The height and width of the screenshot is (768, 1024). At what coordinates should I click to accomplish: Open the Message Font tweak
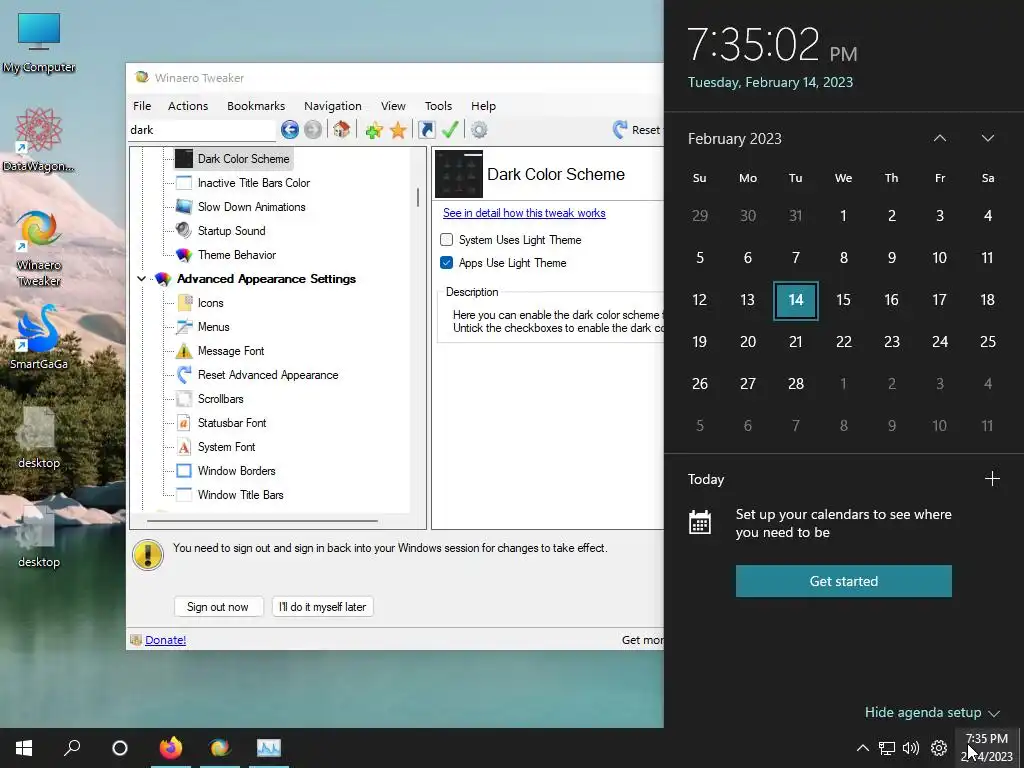[221, 351]
